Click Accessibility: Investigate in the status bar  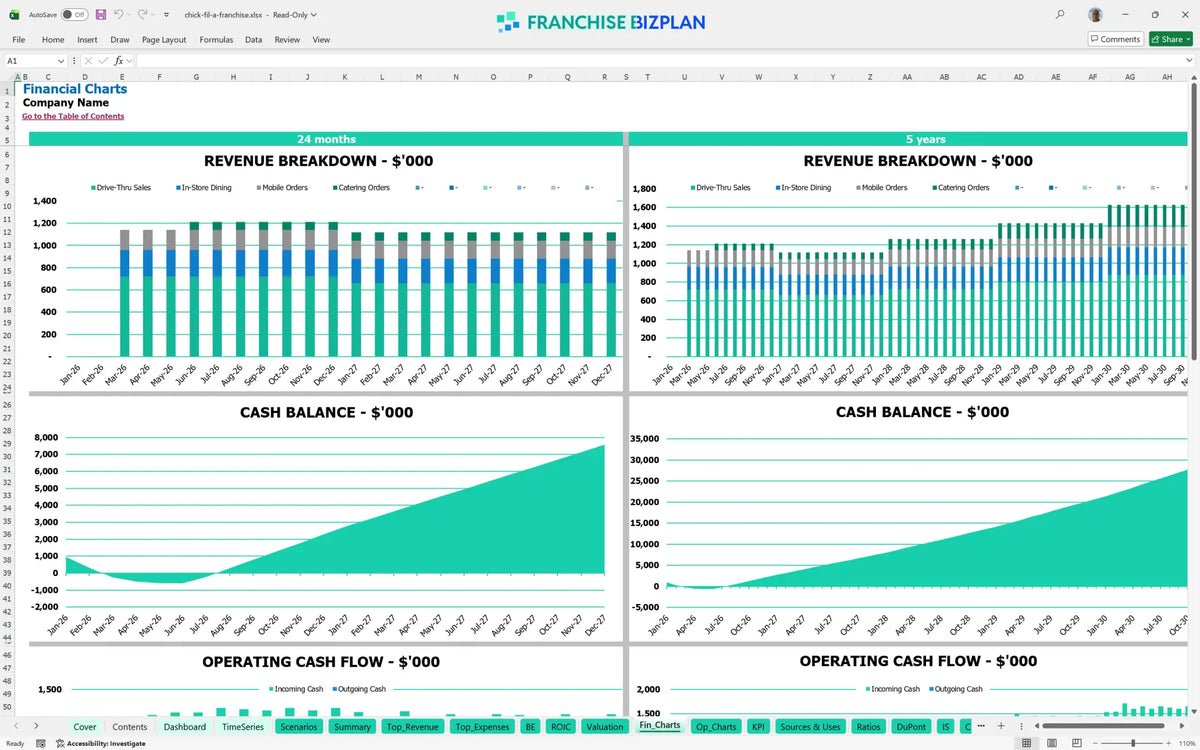(100, 743)
